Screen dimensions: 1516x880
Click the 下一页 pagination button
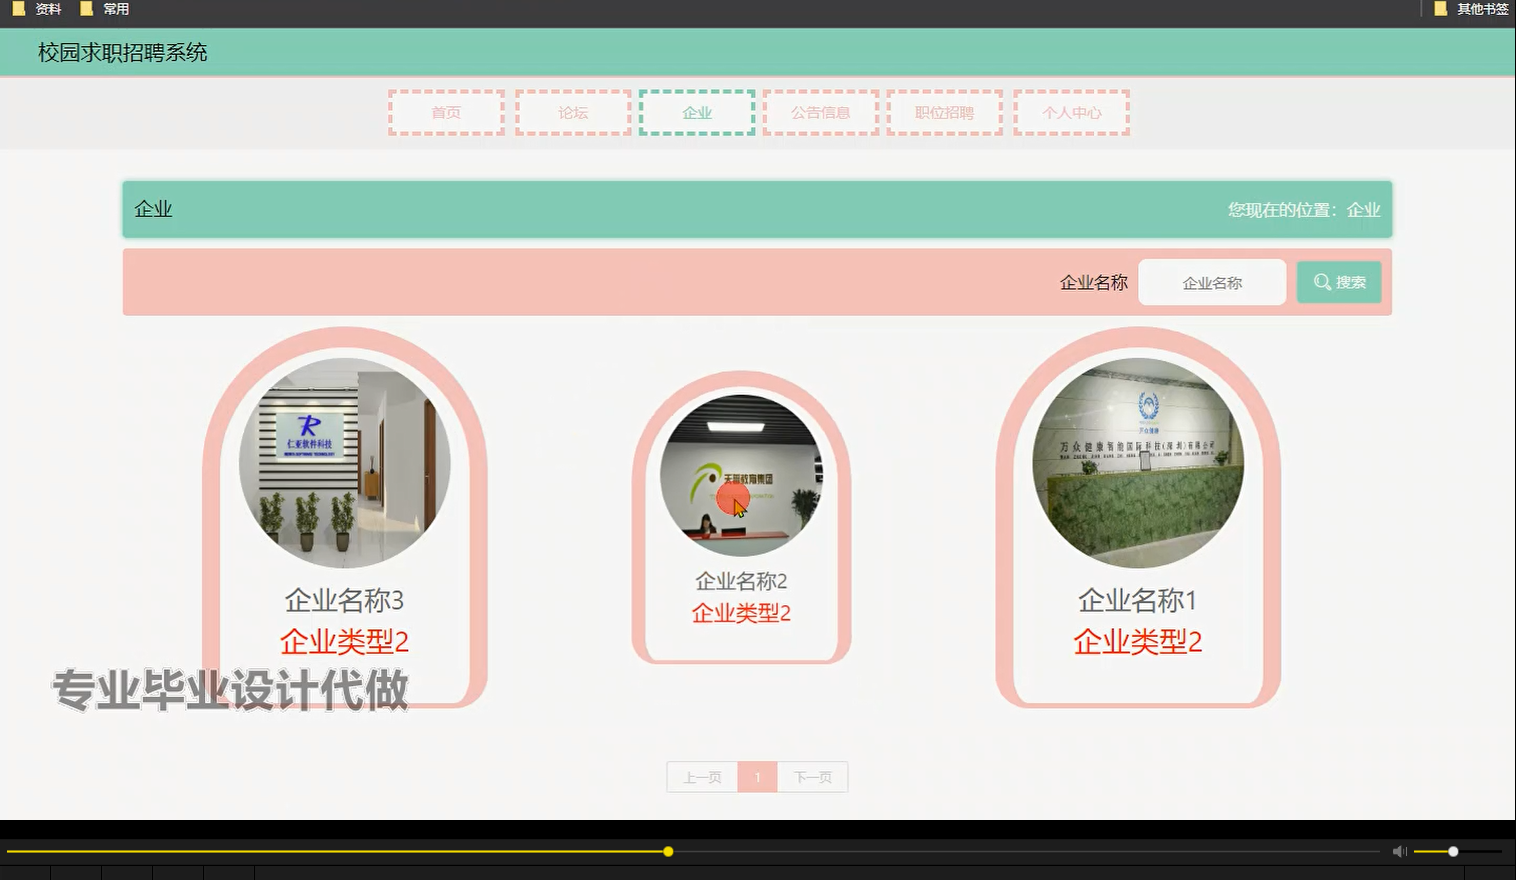811,776
